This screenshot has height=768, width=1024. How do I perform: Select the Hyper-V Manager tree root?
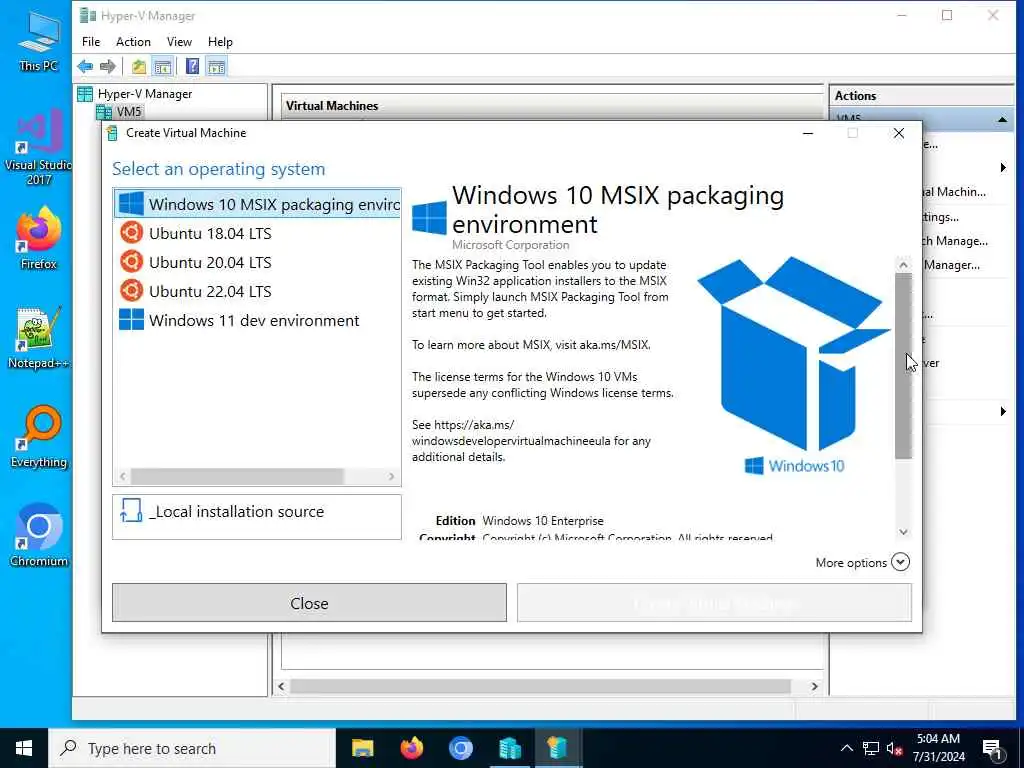click(144, 94)
